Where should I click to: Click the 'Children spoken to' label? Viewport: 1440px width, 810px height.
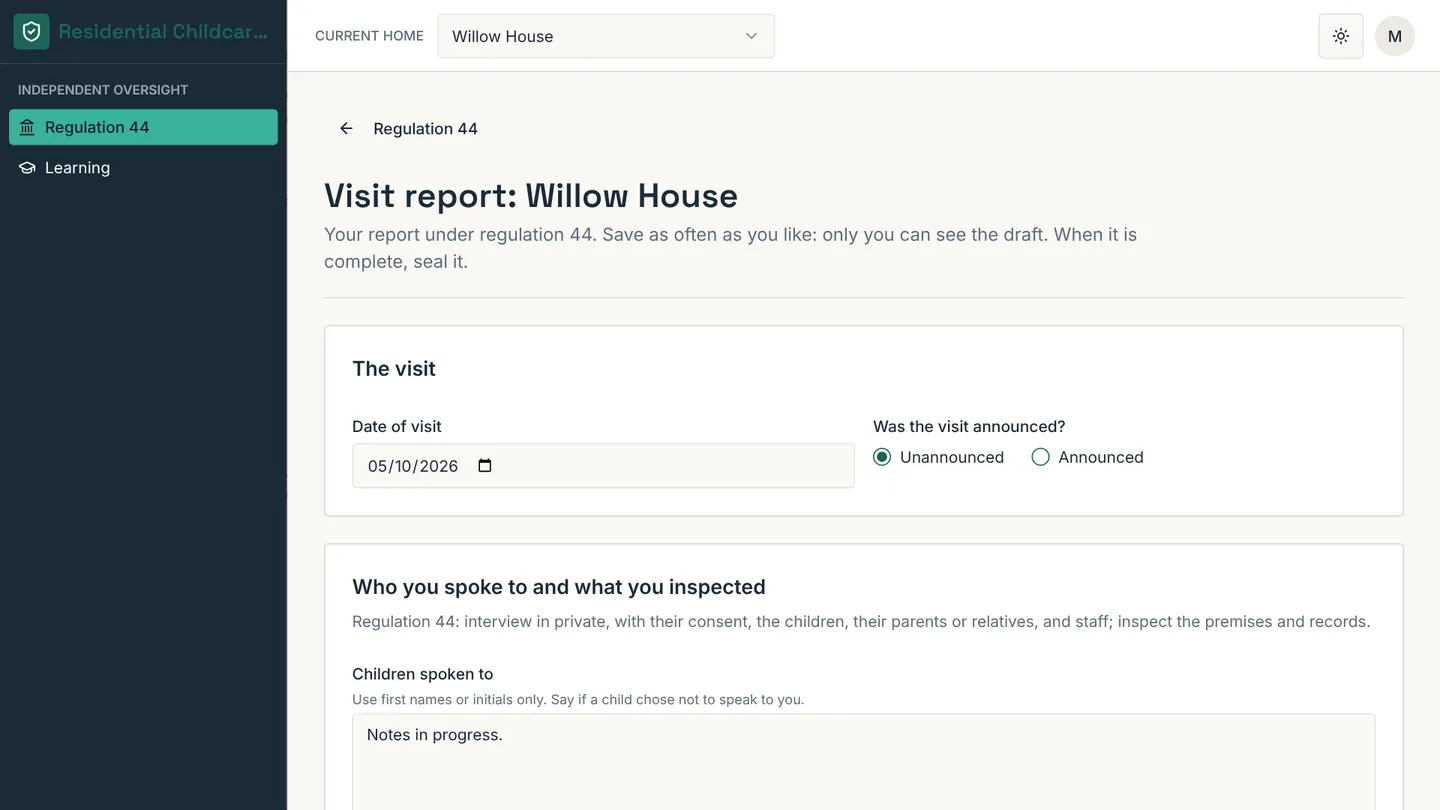(x=423, y=674)
